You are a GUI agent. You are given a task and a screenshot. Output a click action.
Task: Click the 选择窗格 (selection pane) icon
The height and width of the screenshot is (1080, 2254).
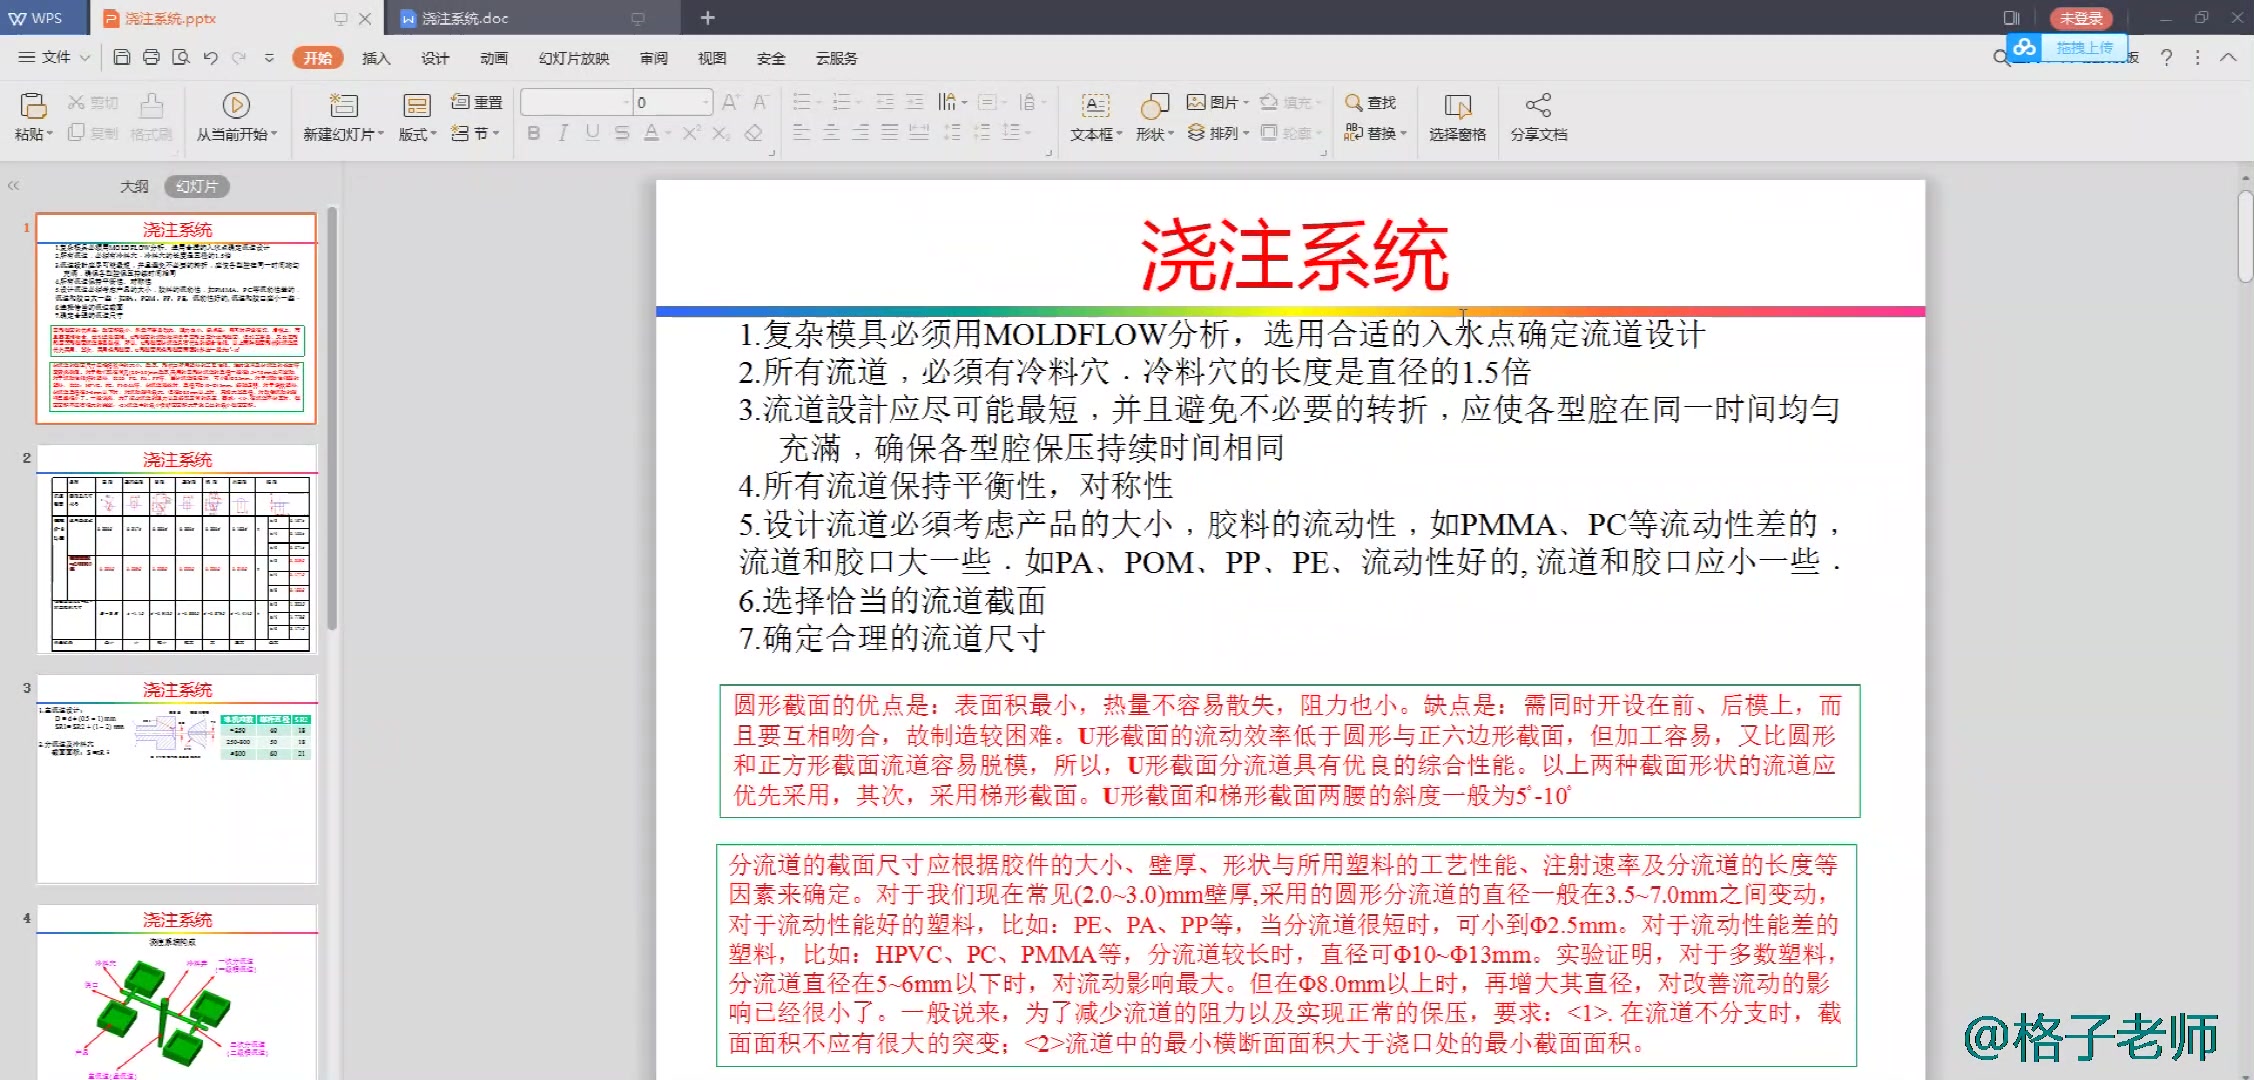coord(1457,117)
